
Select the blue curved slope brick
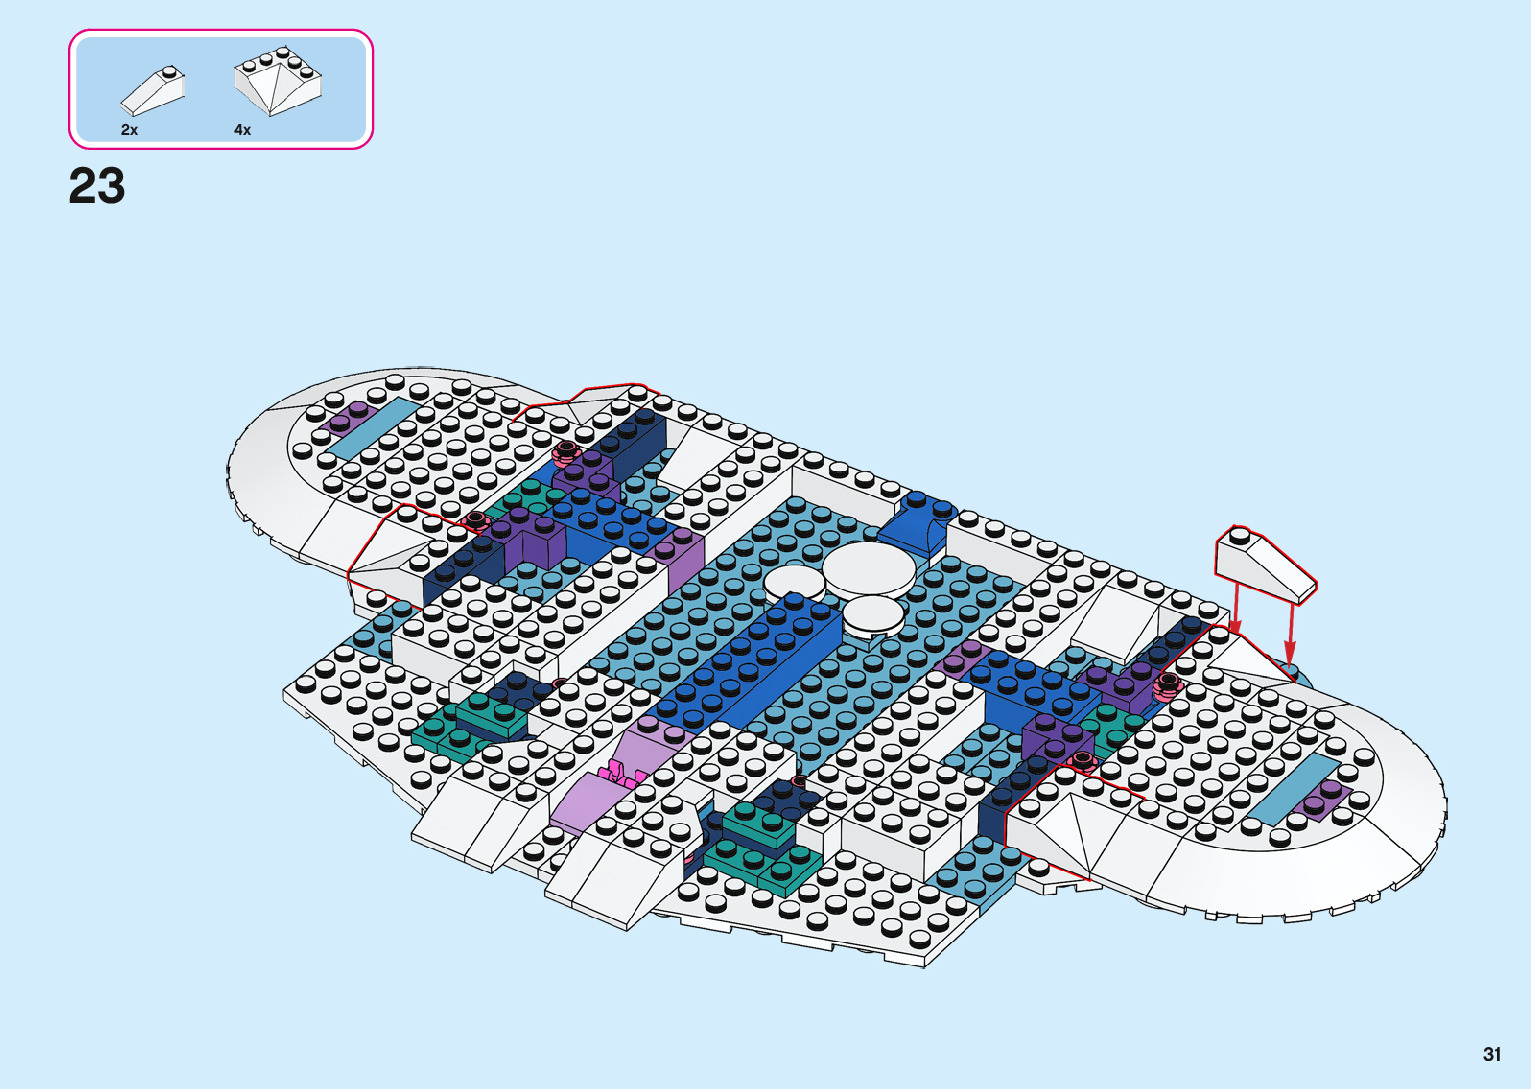pyautogui.click(x=913, y=525)
